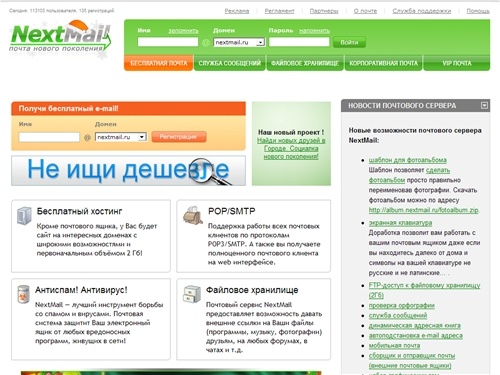
Task: Open the new project social network link
Action: coord(291,148)
